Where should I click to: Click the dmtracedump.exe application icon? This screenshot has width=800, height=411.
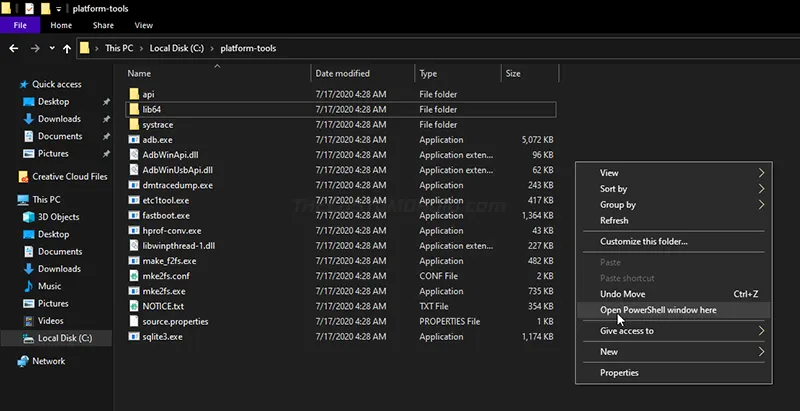tap(134, 185)
